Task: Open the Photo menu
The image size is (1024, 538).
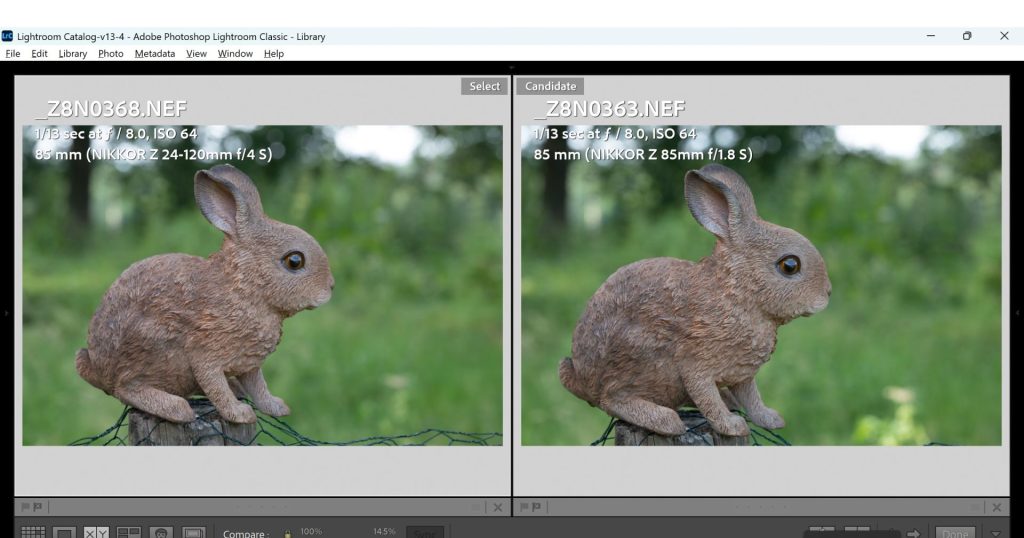Action: pyautogui.click(x=110, y=54)
